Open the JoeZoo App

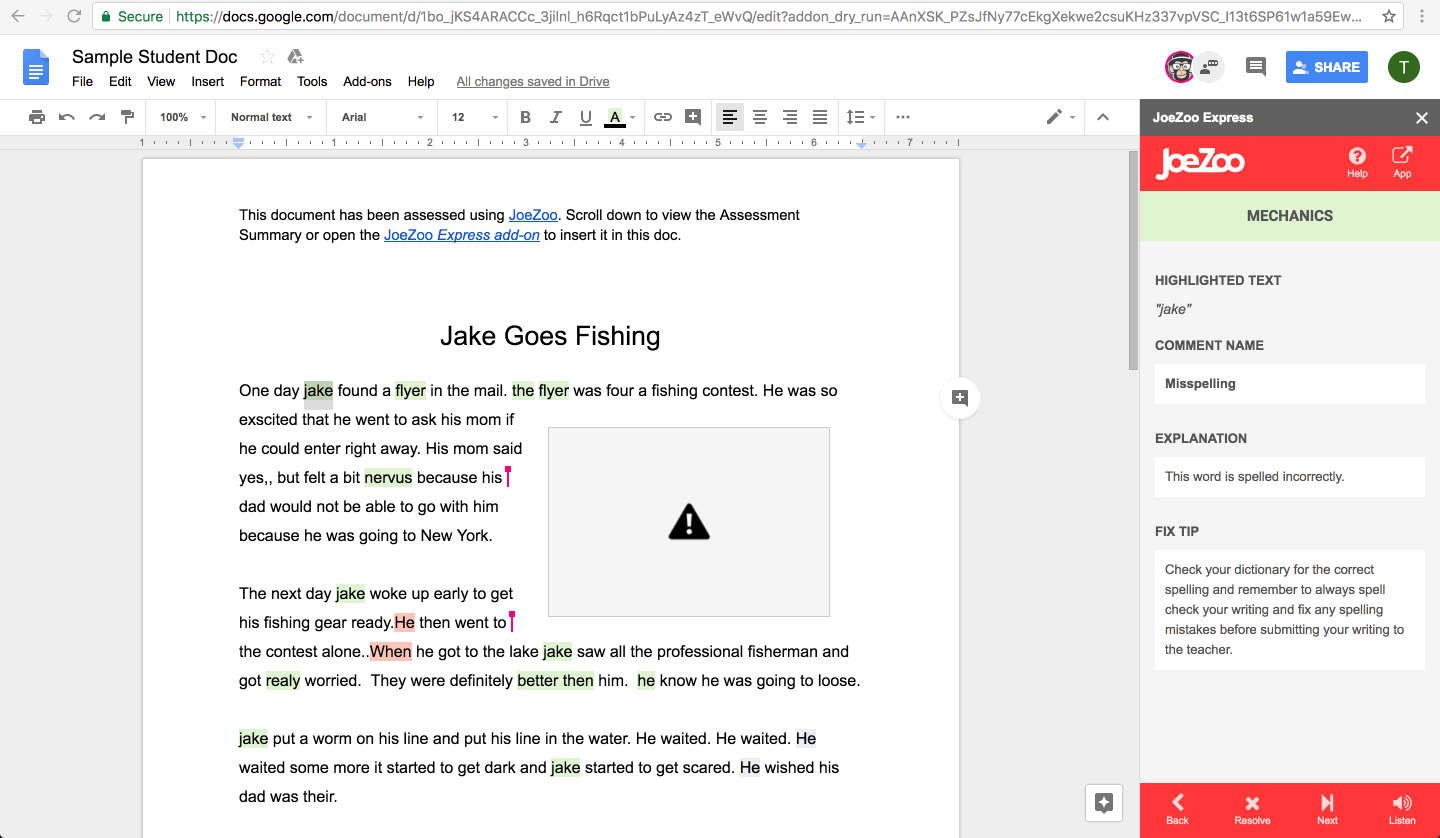pos(1402,161)
